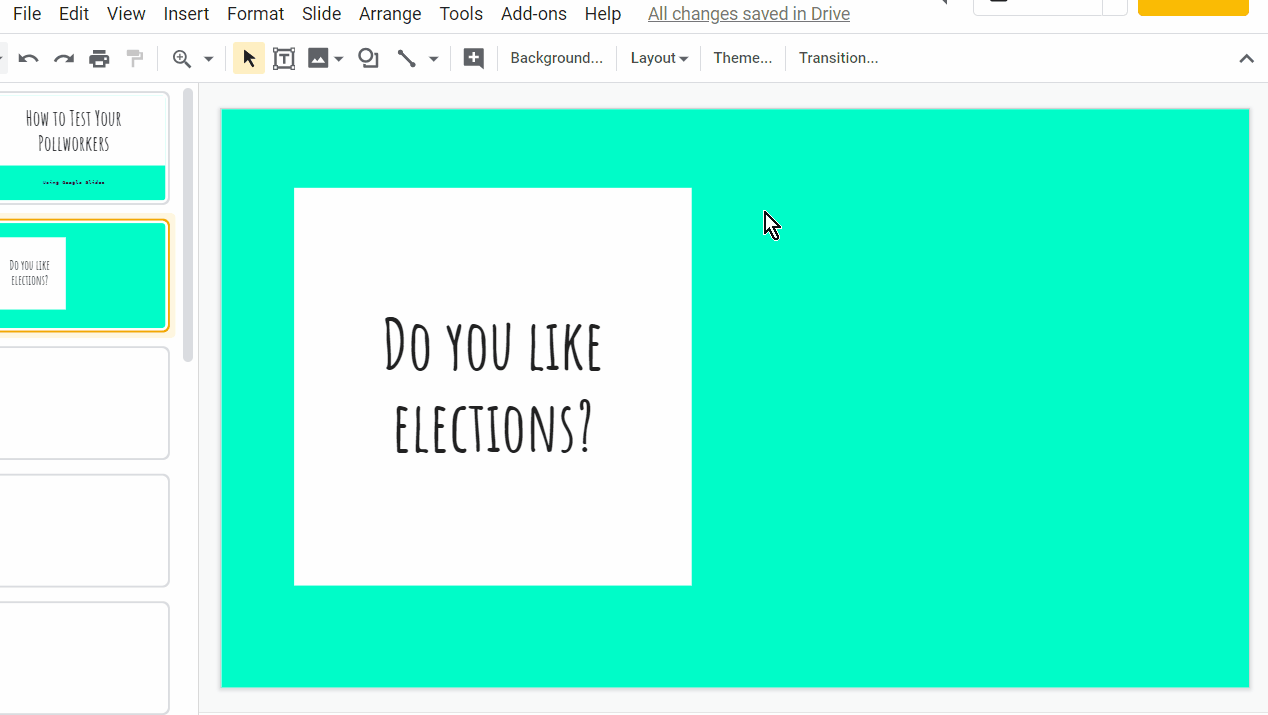Click the Do you like elections? text
Screen dimensions: 1268x715
(x=493, y=385)
